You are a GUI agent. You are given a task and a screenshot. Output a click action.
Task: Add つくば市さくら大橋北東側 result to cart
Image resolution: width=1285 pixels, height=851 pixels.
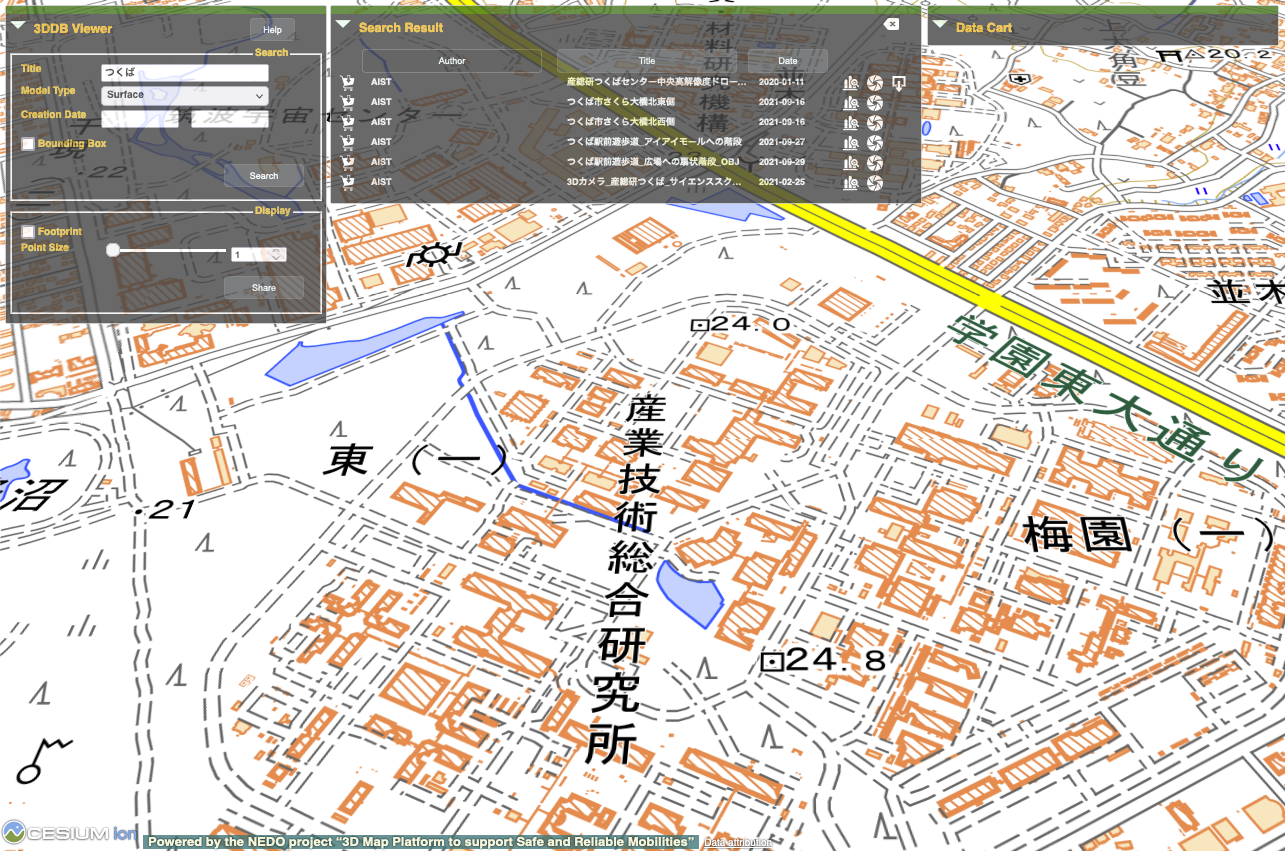348,102
